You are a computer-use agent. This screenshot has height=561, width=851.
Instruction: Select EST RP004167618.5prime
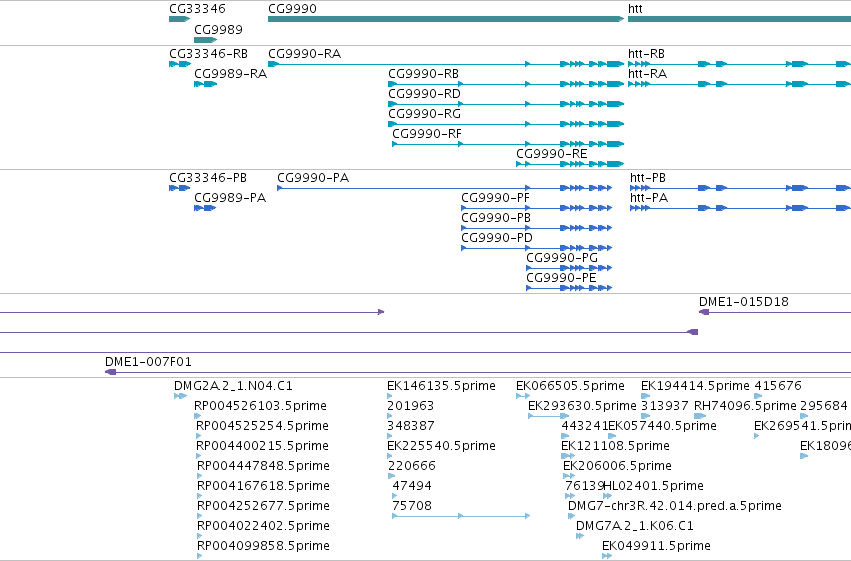[263, 487]
